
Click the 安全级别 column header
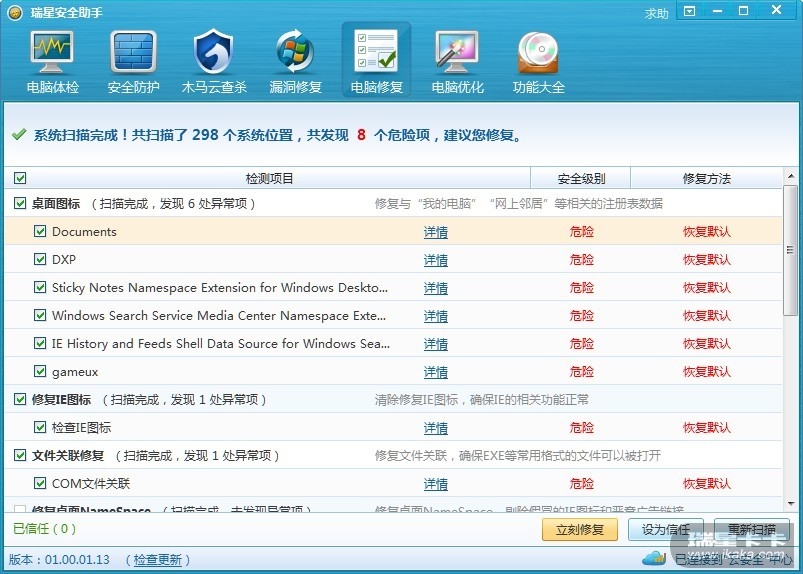(581, 179)
